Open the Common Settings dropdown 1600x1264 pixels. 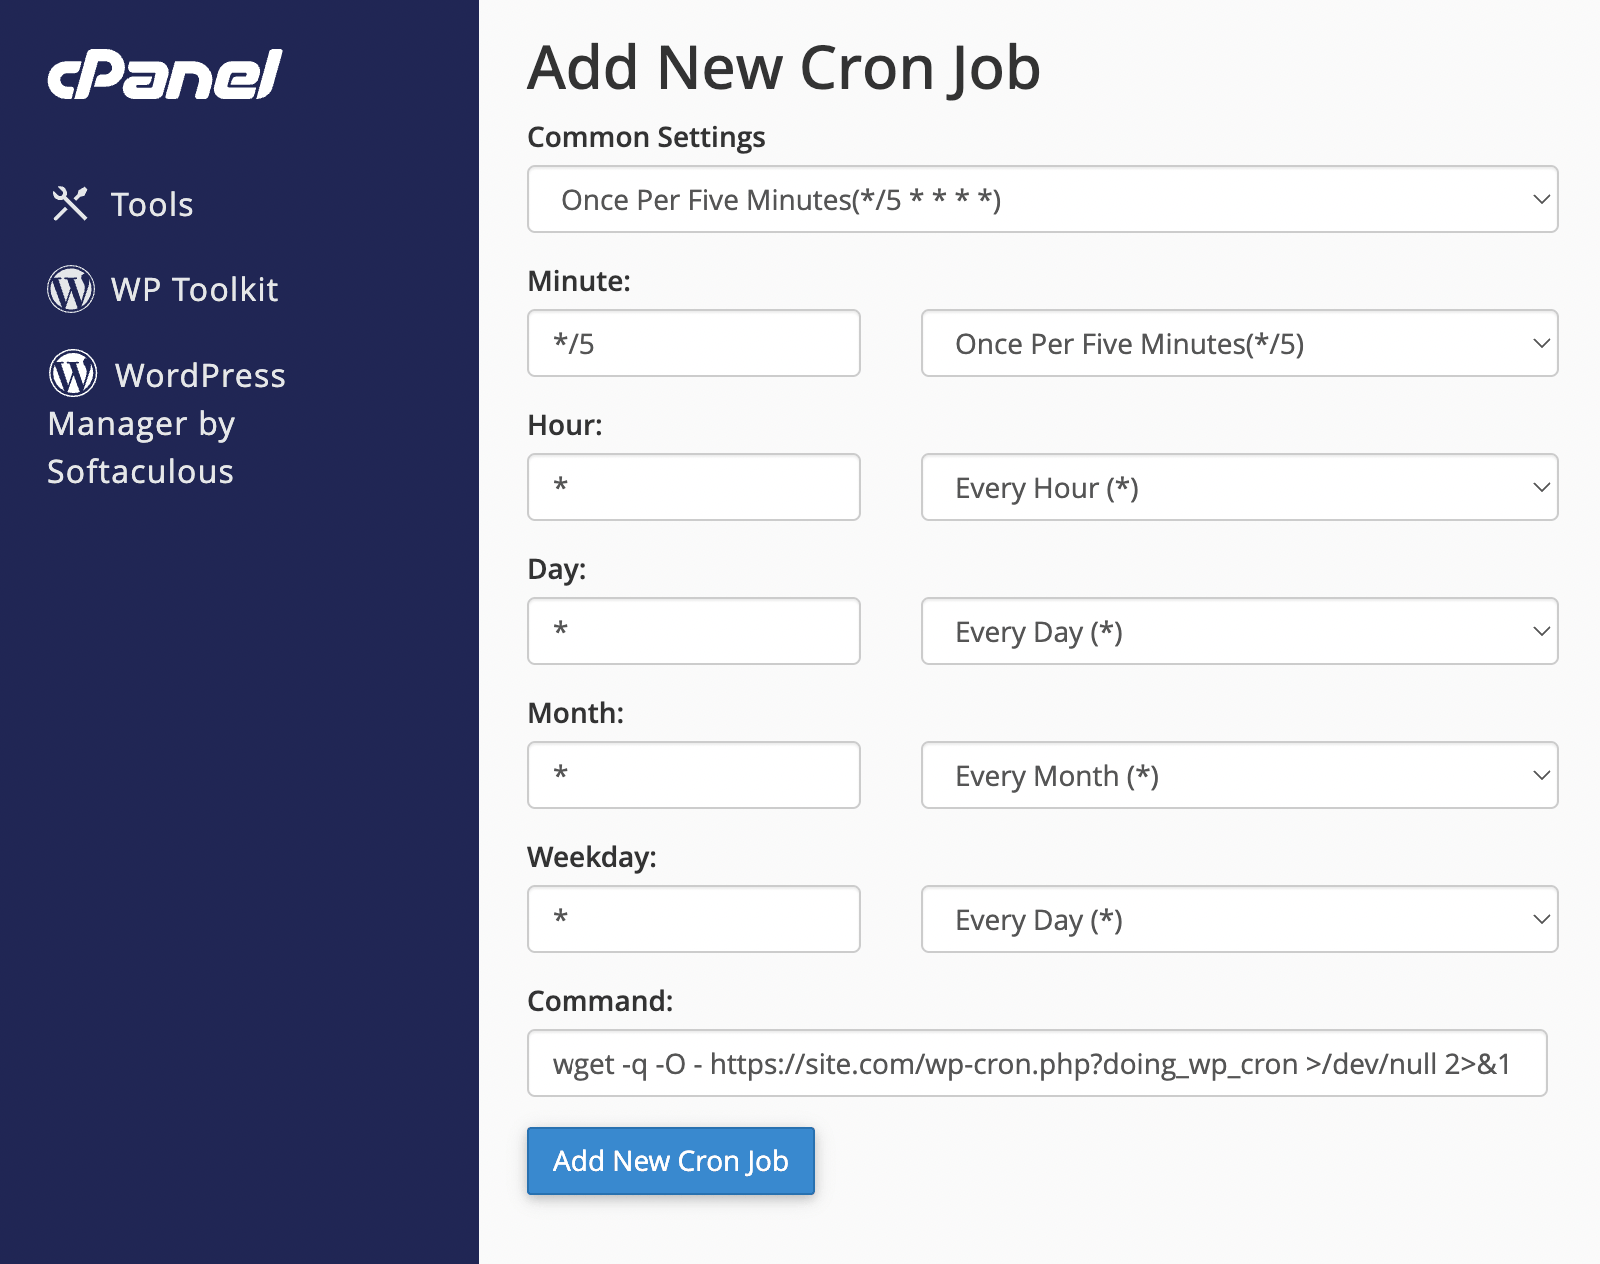coord(1042,199)
